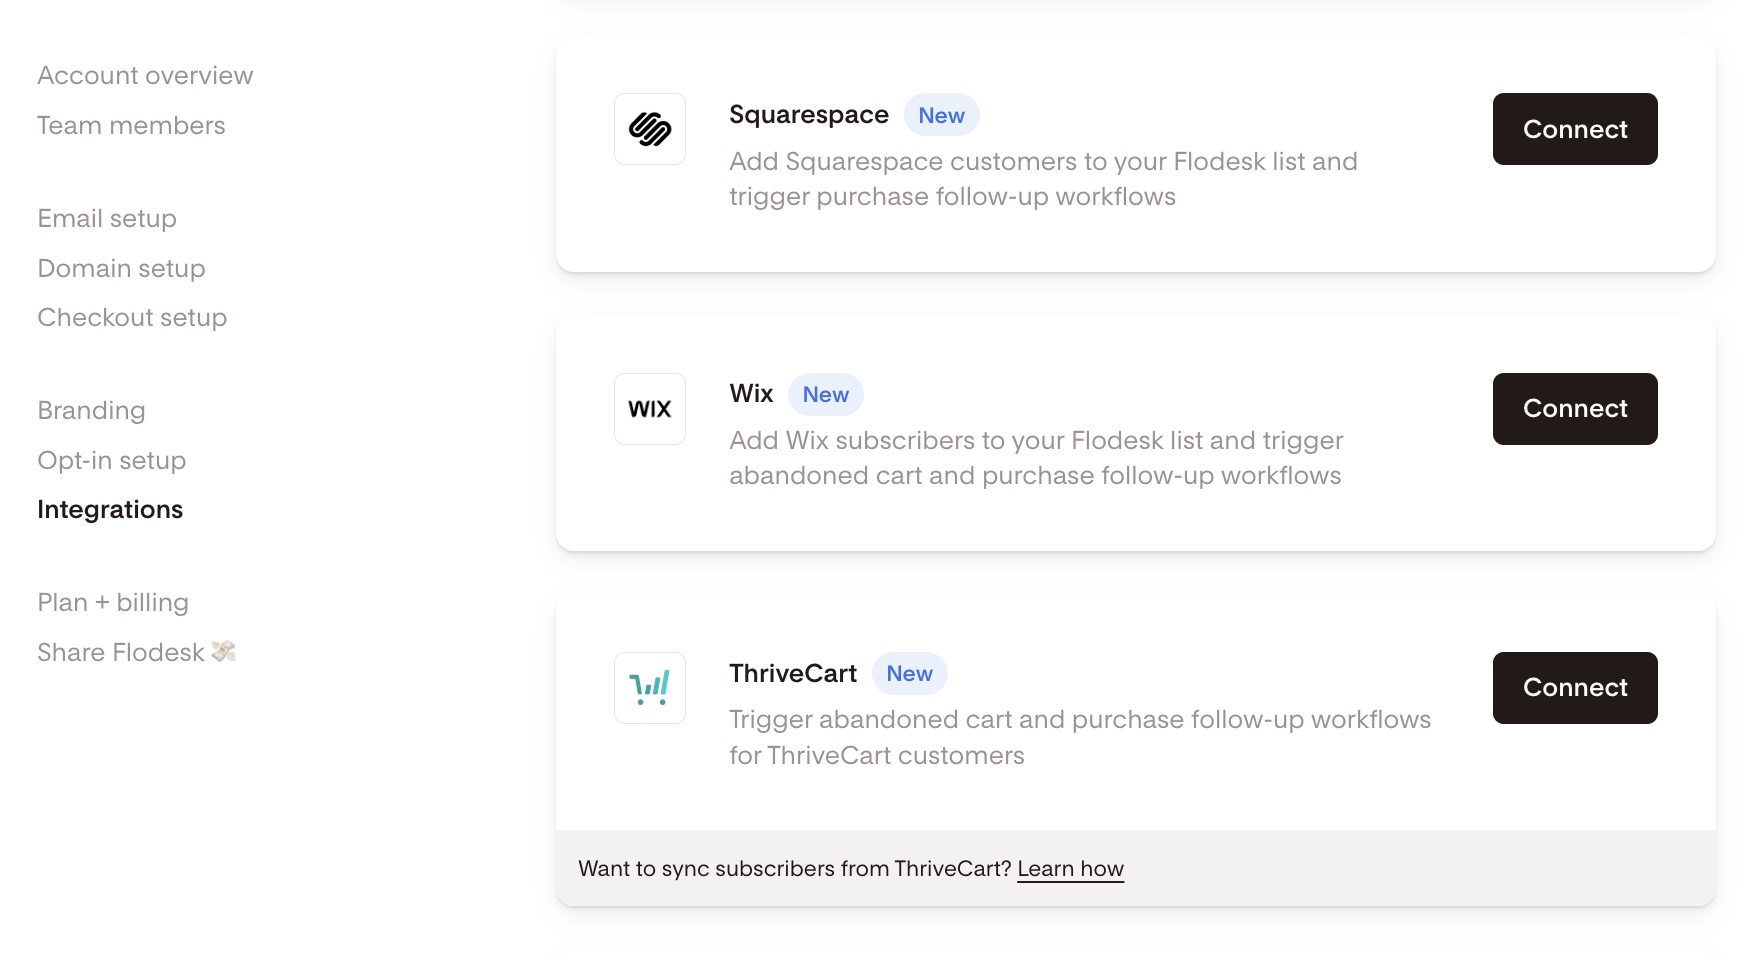Image resolution: width=1762 pixels, height=954 pixels.
Task: Click the ThriveCart cart logo icon
Action: point(650,688)
